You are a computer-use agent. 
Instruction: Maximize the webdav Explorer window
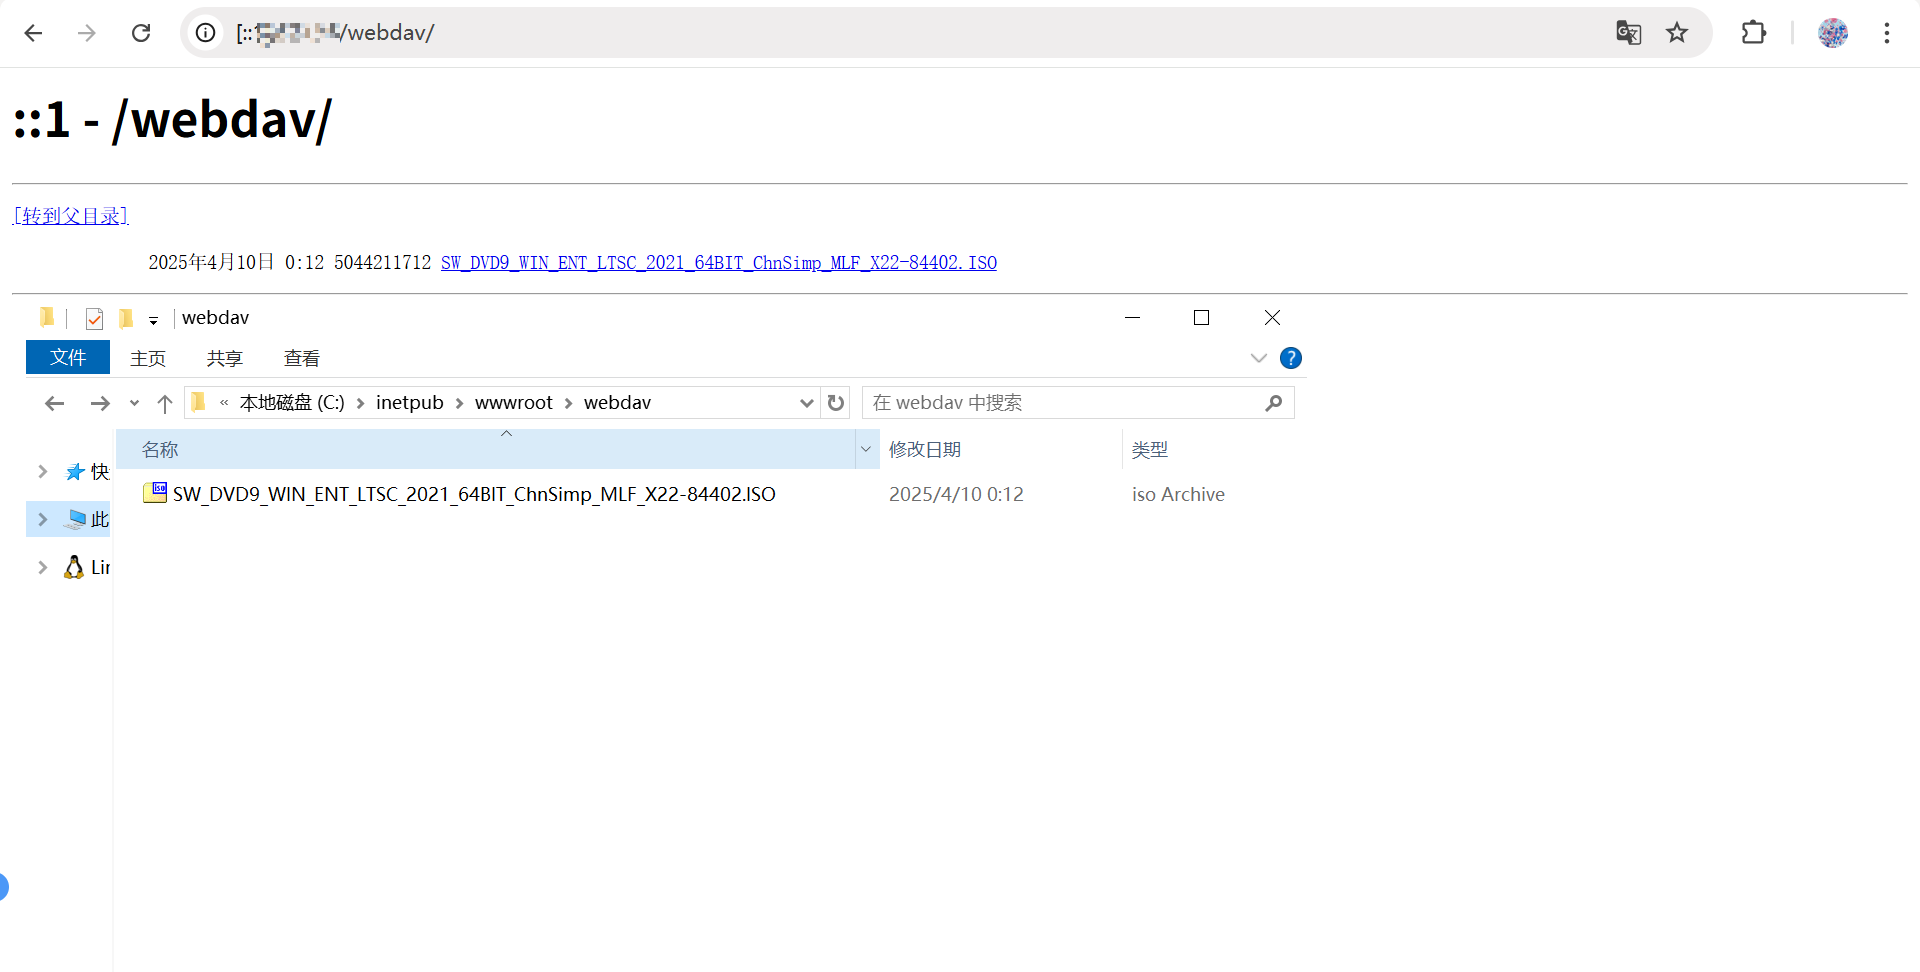pos(1202,318)
